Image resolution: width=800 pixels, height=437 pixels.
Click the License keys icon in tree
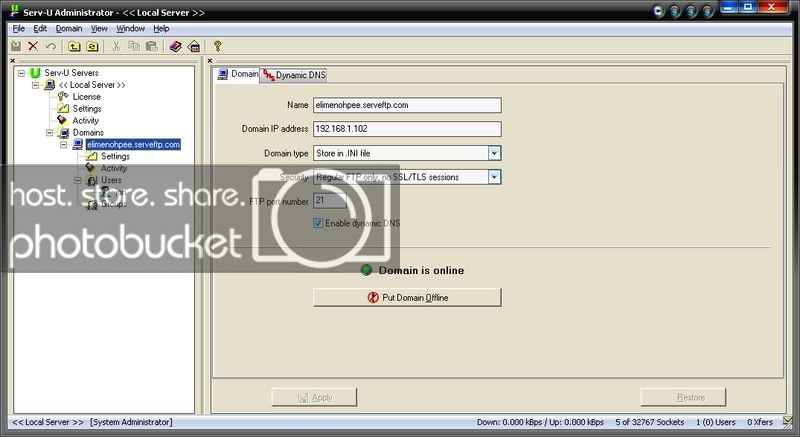pos(63,96)
